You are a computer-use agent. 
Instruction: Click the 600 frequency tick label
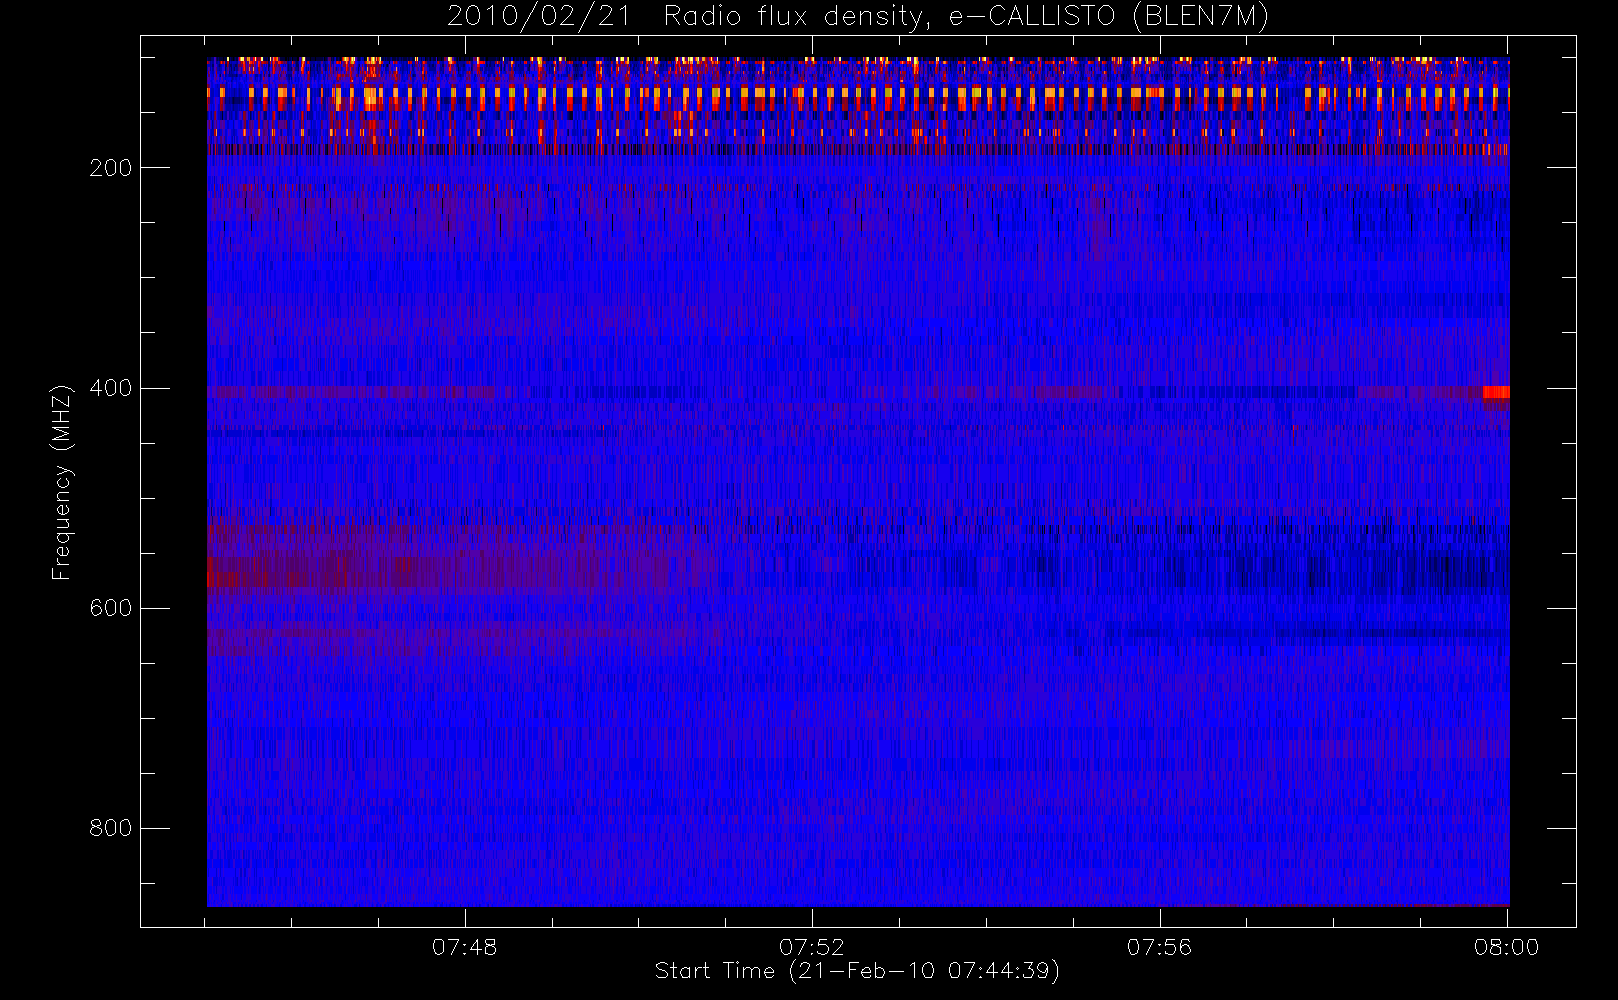coord(110,608)
